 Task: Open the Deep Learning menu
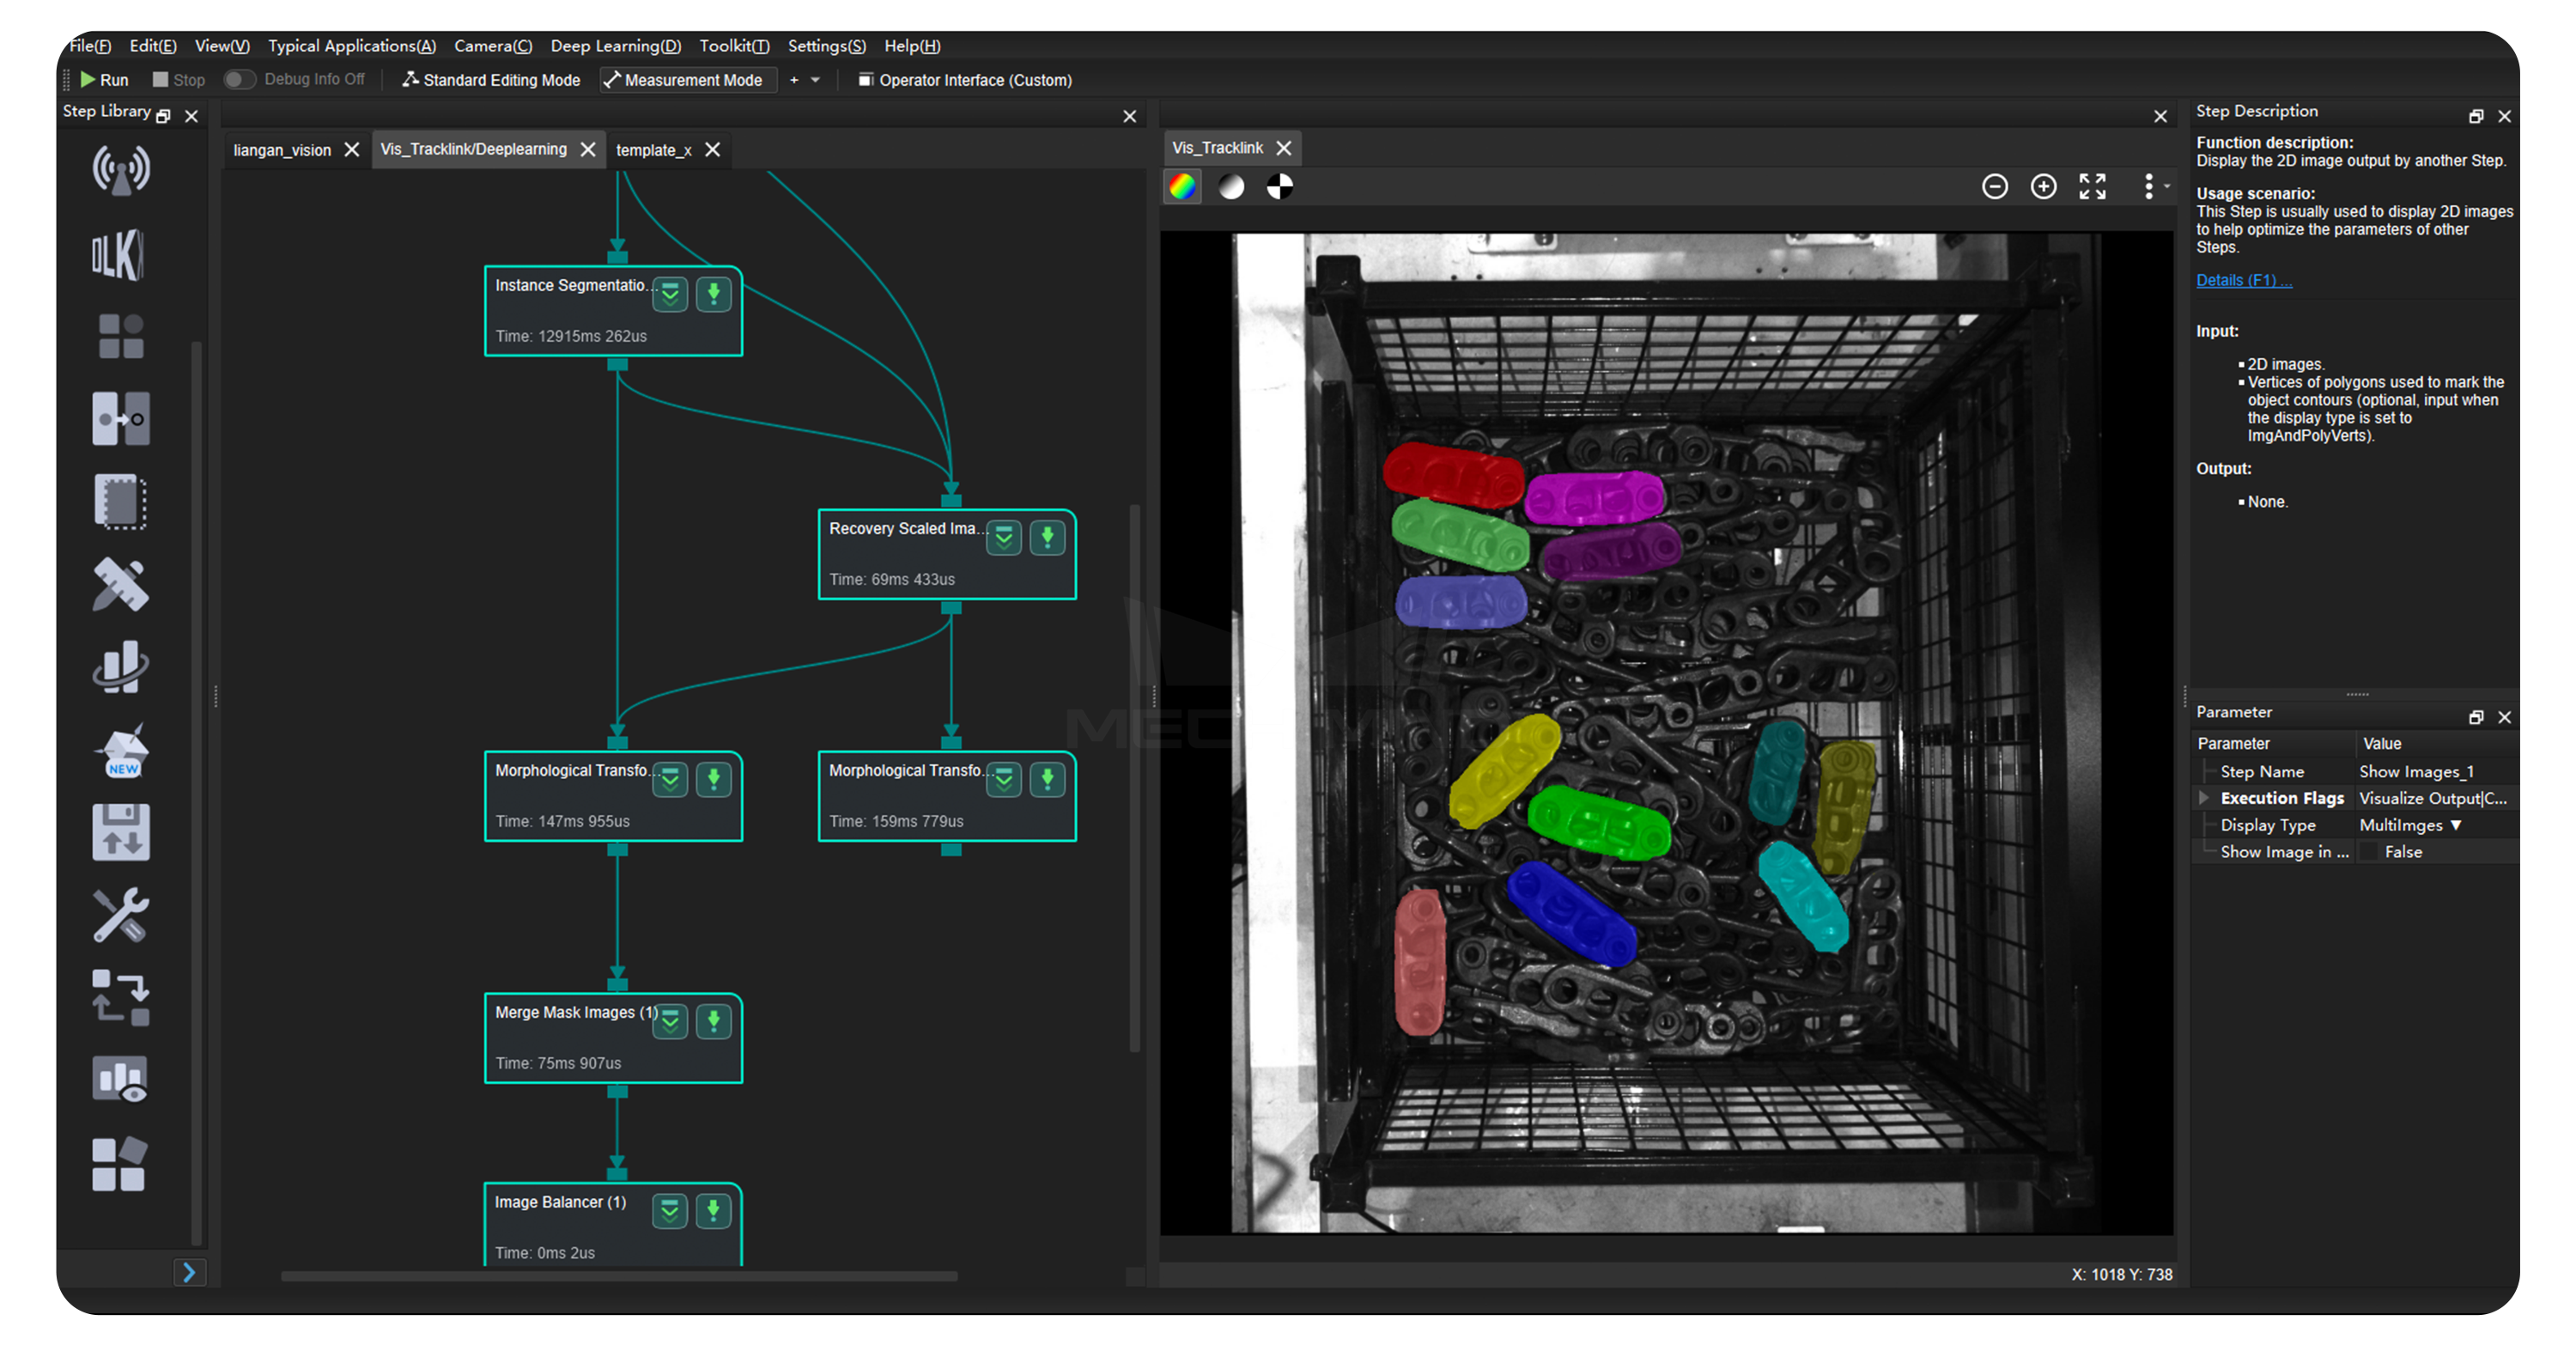click(x=615, y=46)
